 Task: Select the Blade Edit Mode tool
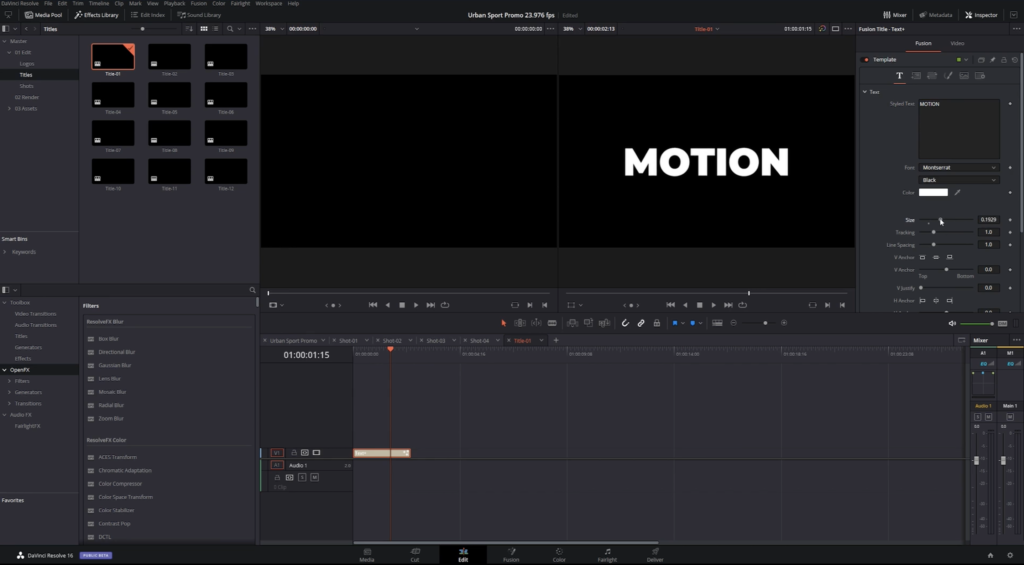pyautogui.click(x=551, y=323)
